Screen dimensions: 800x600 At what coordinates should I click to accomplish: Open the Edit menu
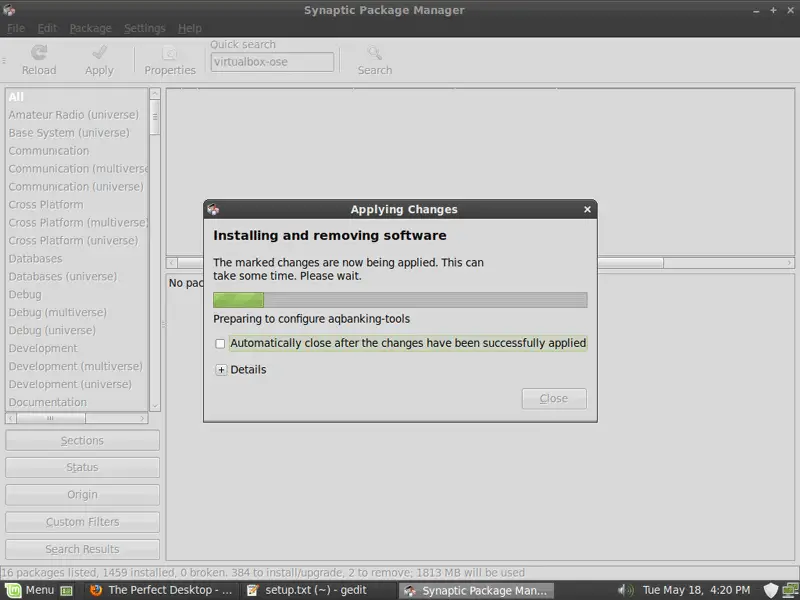point(47,28)
